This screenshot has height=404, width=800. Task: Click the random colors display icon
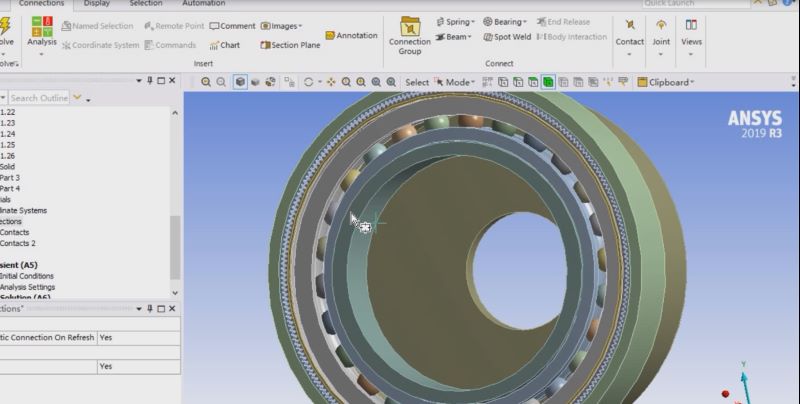[270, 82]
